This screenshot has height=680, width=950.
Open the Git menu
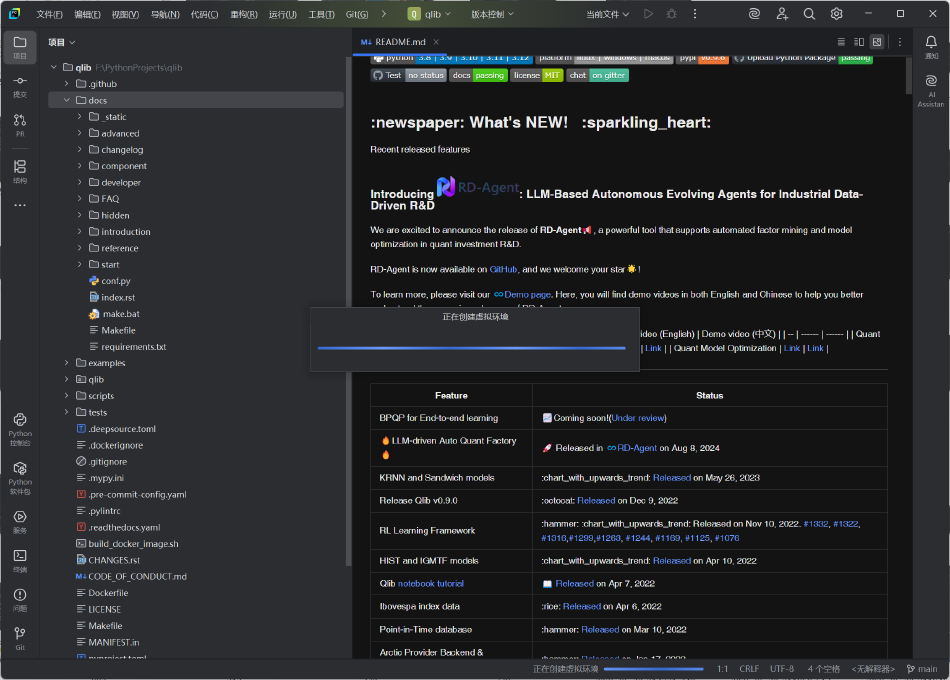click(x=356, y=14)
